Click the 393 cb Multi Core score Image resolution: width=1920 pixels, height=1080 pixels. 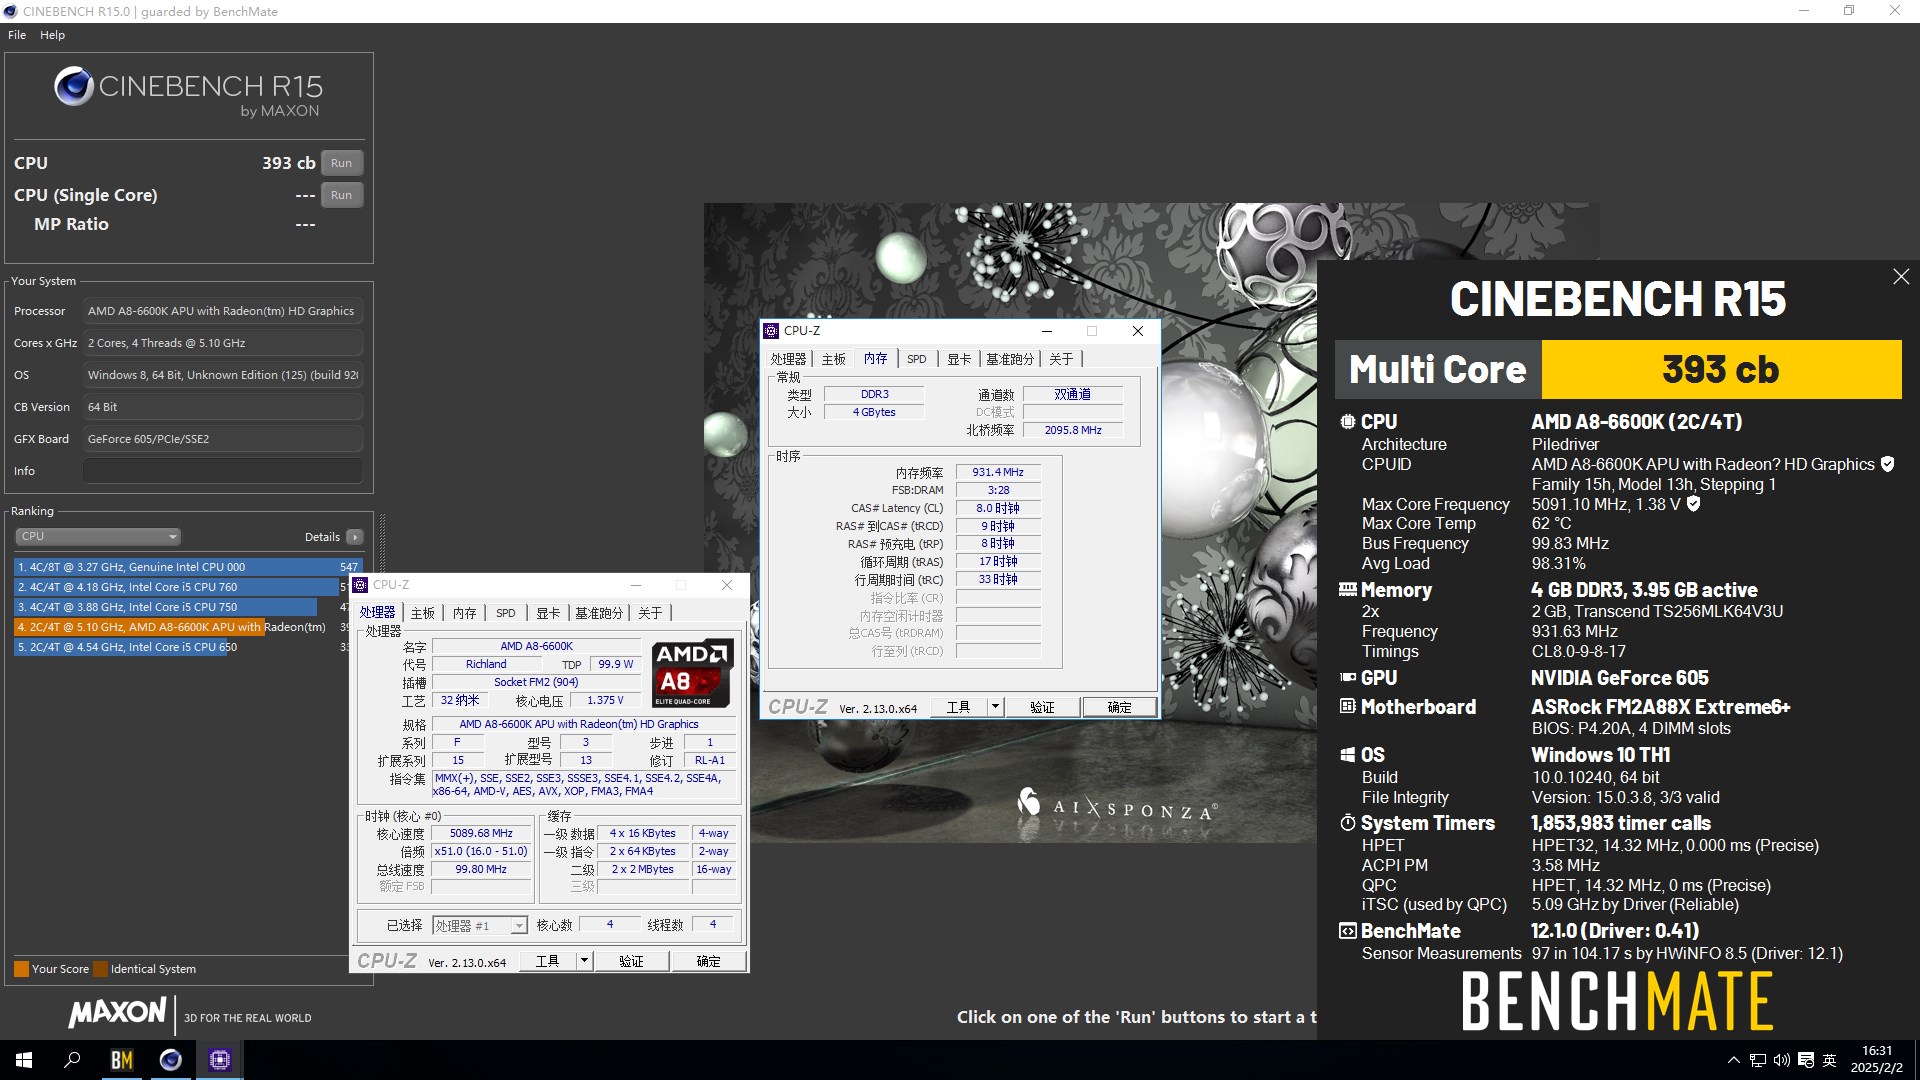1721,370
